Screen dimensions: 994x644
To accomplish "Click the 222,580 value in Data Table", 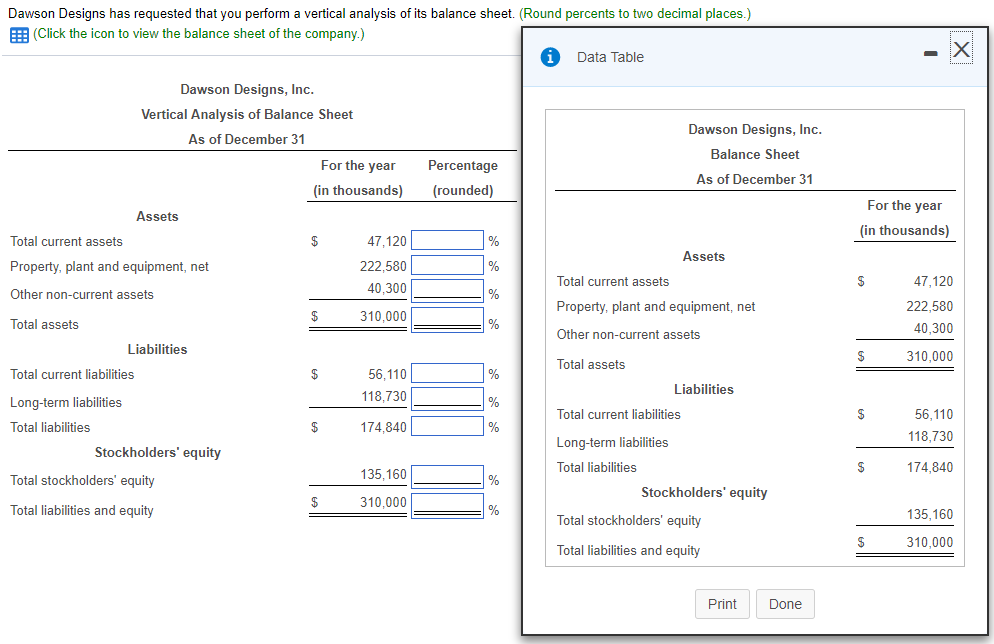I will 929,306.
